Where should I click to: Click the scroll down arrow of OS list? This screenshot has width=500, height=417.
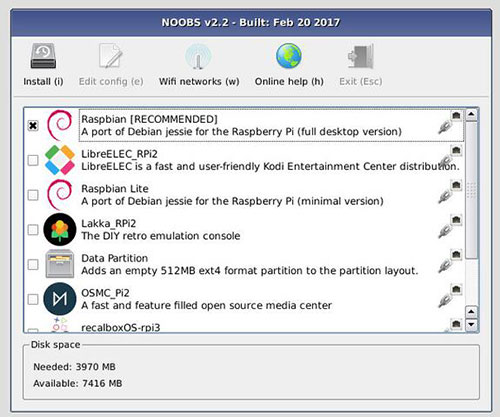click(x=471, y=324)
